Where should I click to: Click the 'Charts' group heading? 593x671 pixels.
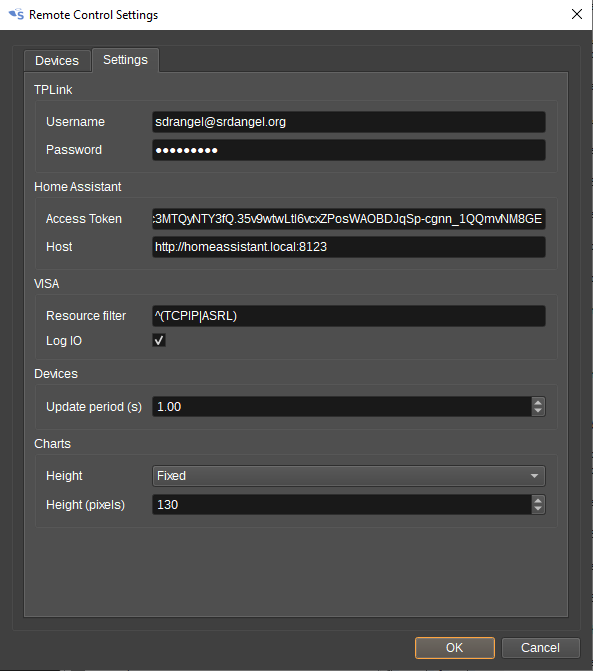click(52, 444)
